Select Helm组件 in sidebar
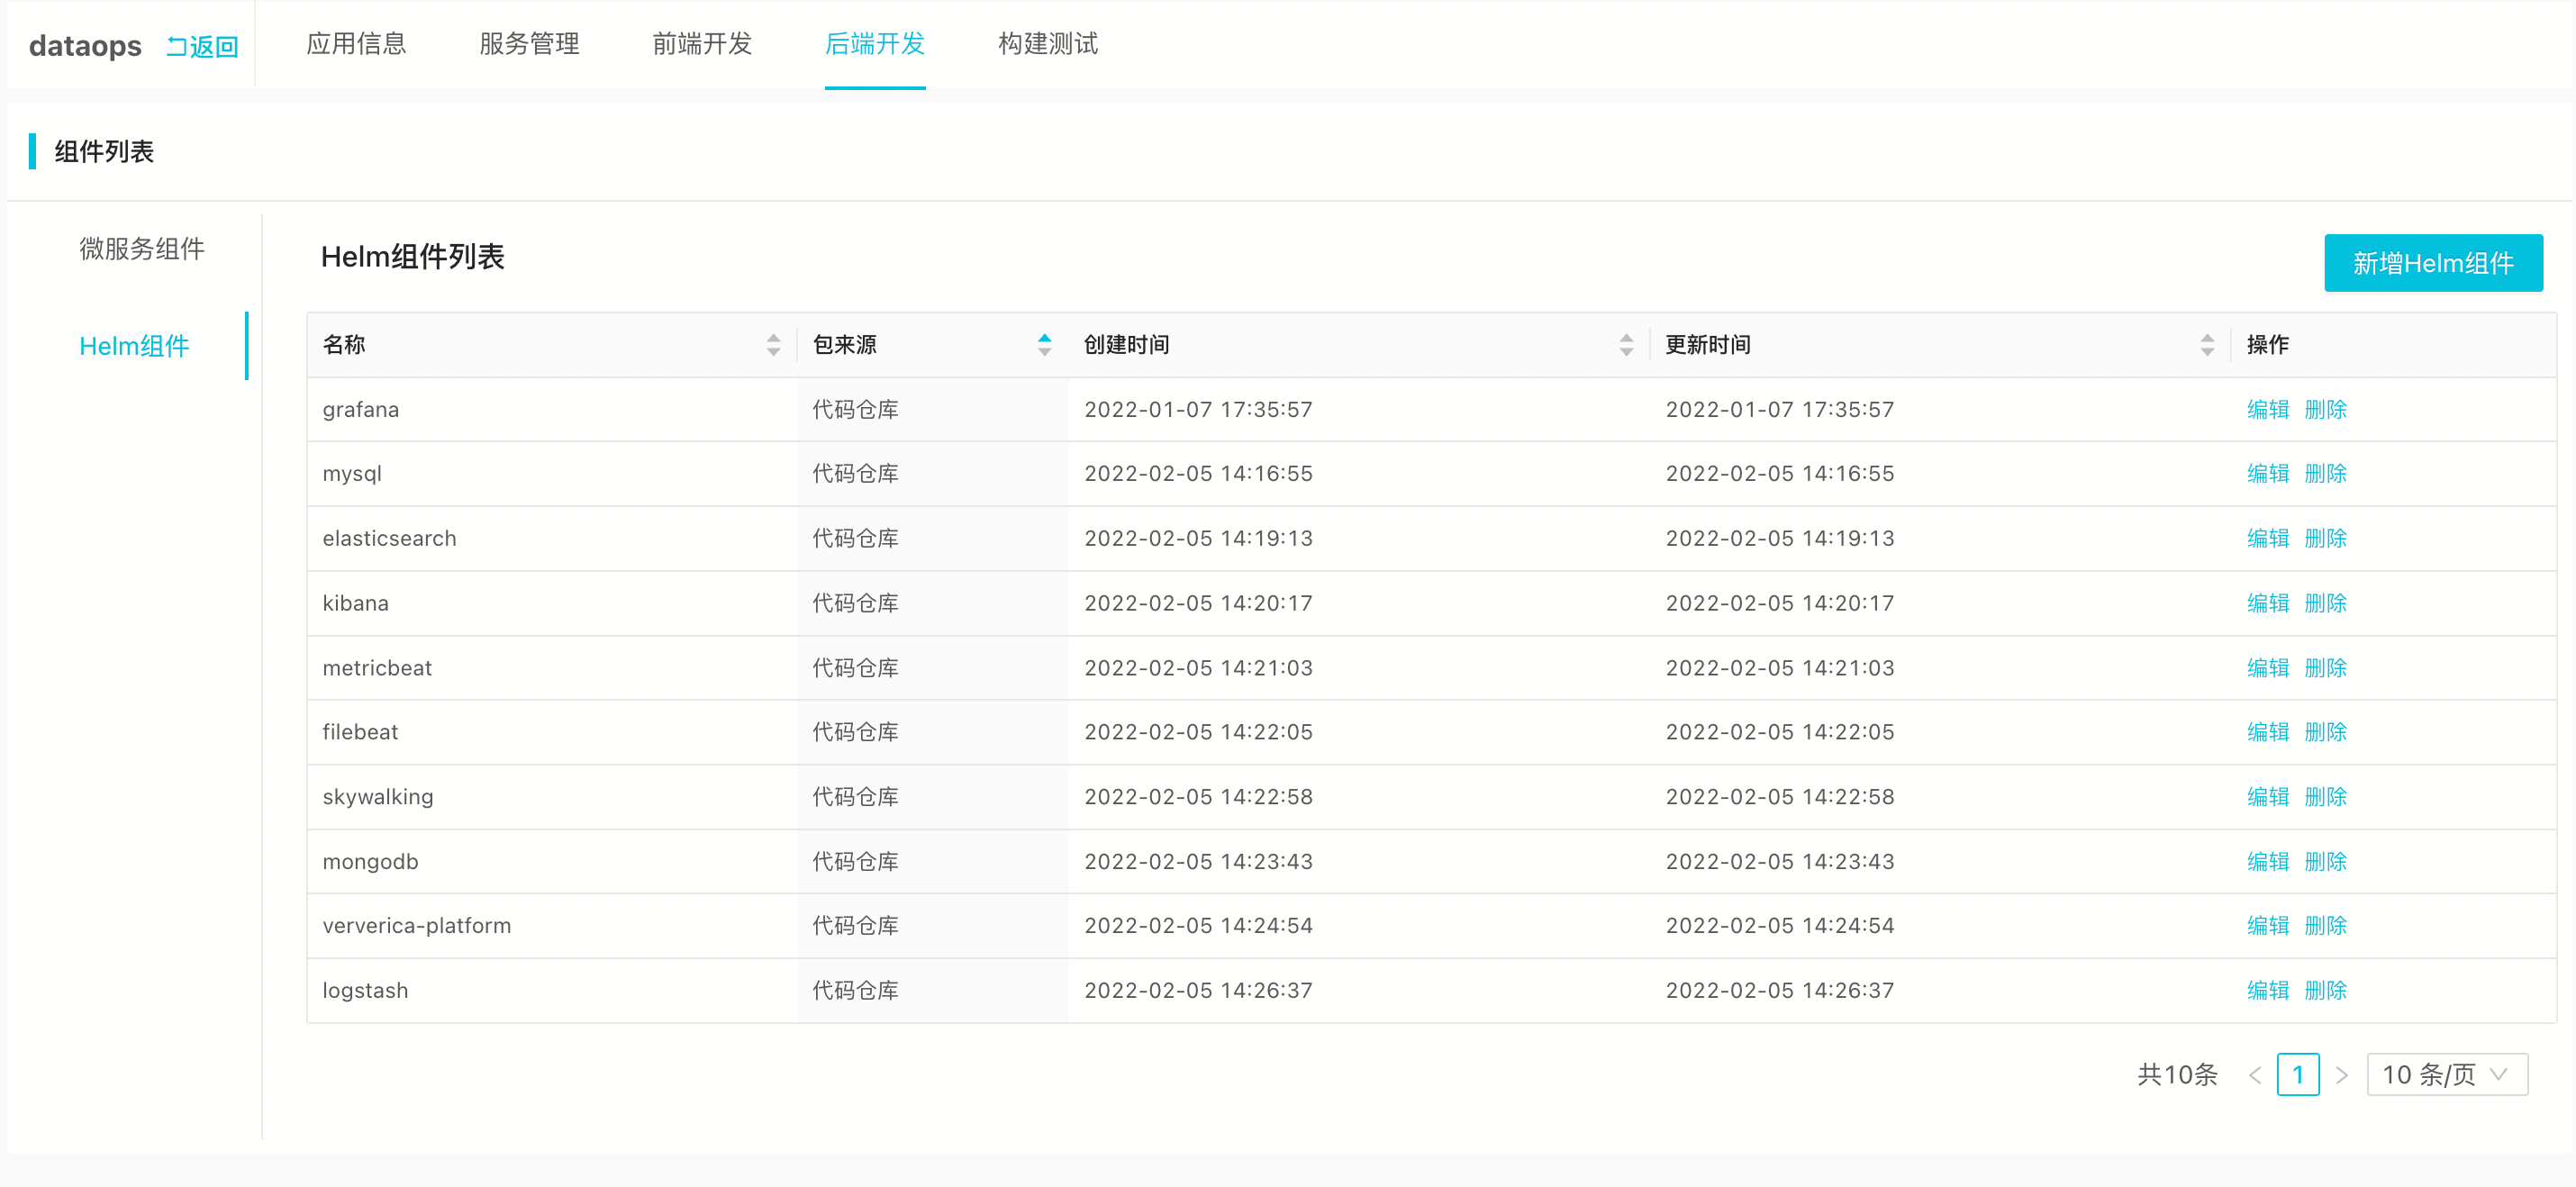This screenshot has width=2576, height=1187. pyautogui.click(x=134, y=346)
